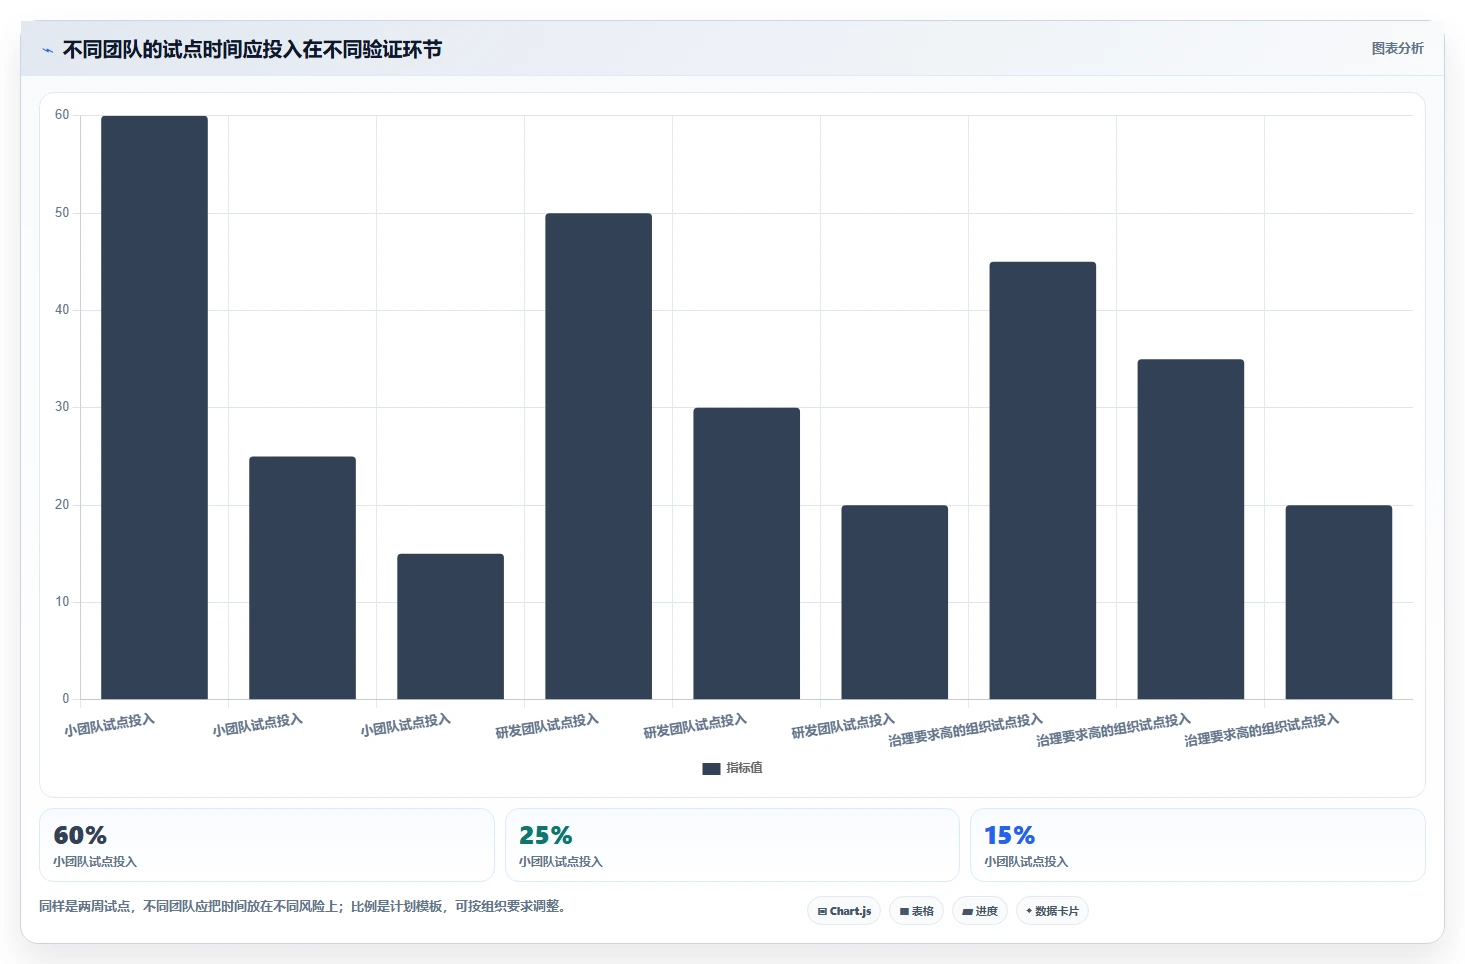Viewport: 1465px width, 964px height.
Task: Select the 数据卡片 chip
Action: (x=1052, y=911)
